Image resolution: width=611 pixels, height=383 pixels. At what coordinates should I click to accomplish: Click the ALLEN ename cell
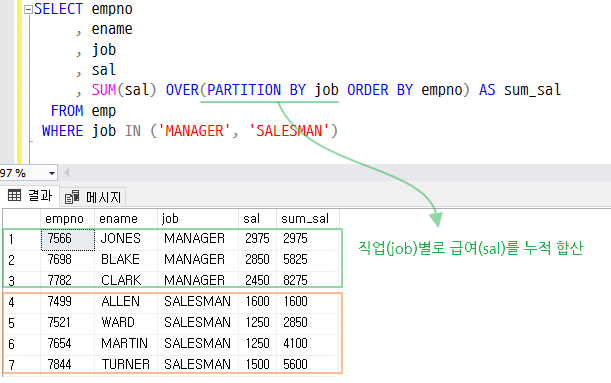click(126, 302)
